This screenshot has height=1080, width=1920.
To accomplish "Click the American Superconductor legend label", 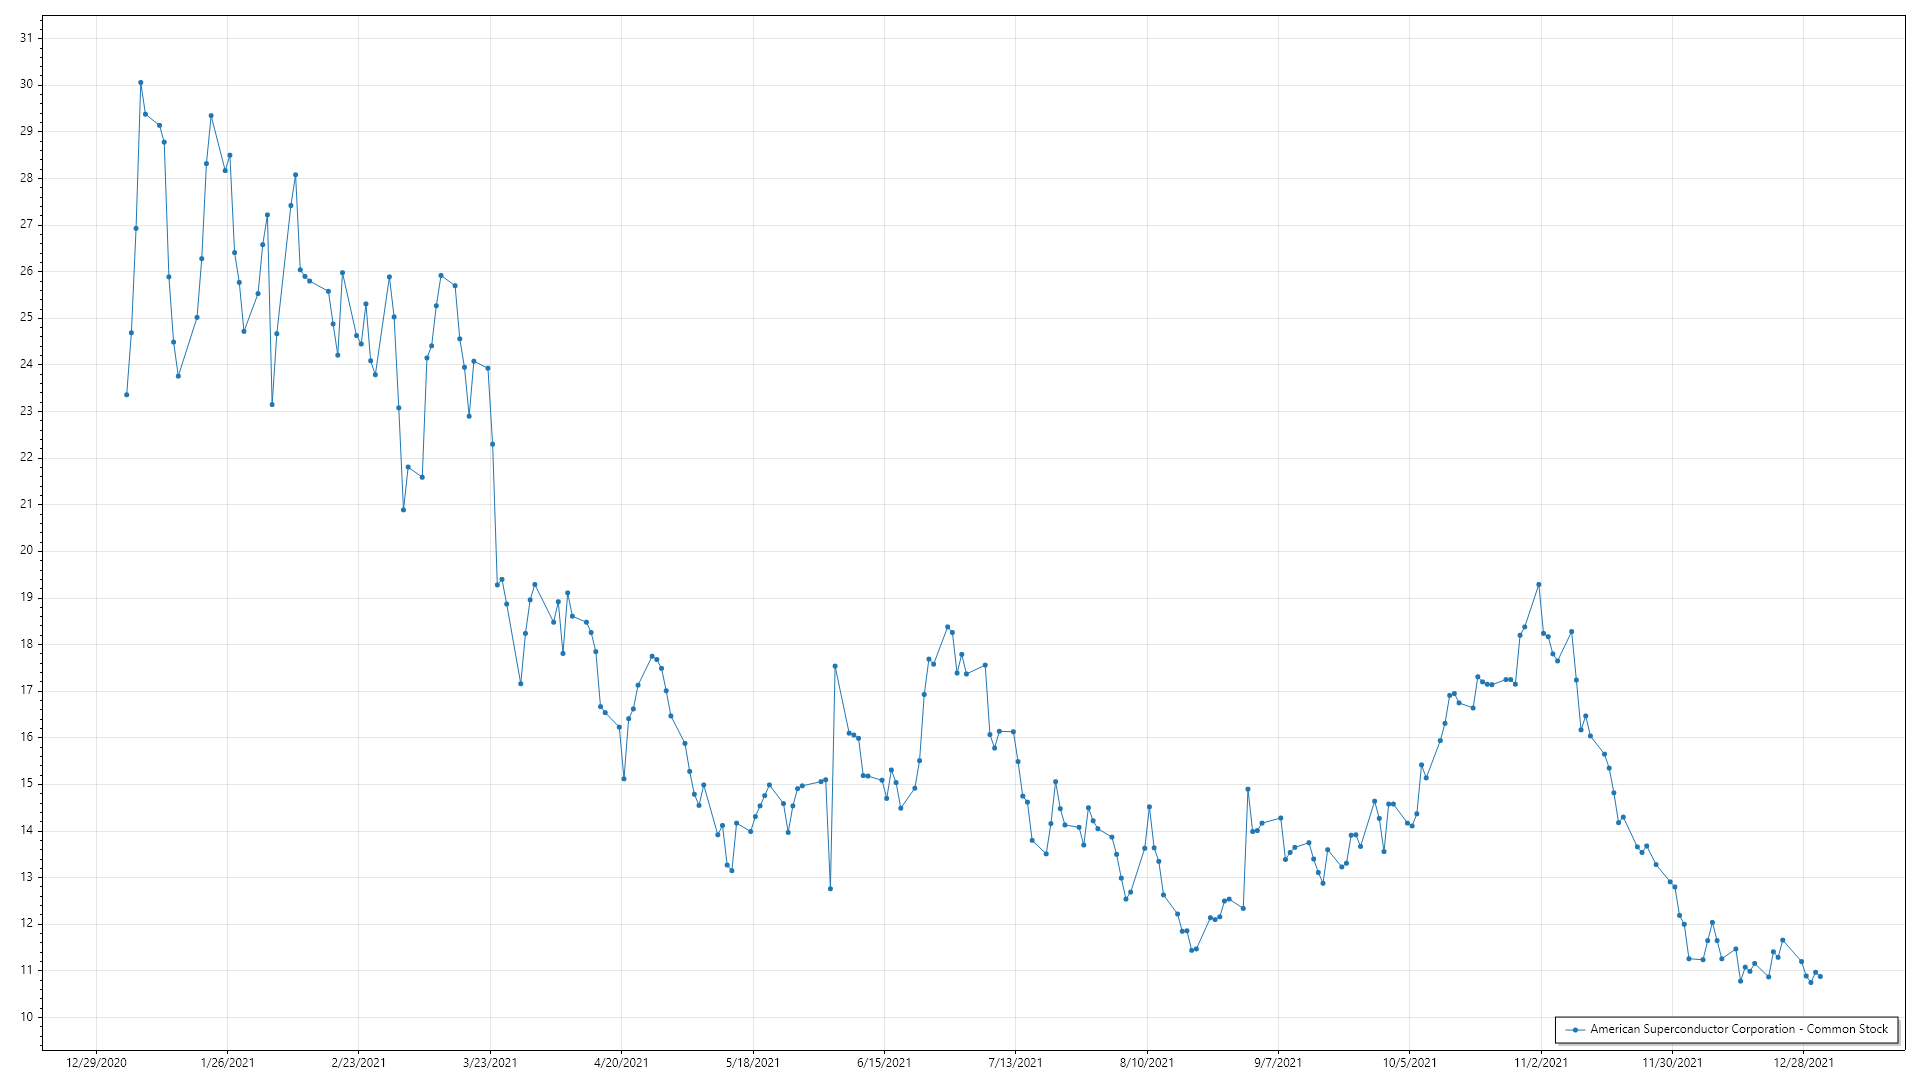I will pyautogui.click(x=1739, y=1029).
